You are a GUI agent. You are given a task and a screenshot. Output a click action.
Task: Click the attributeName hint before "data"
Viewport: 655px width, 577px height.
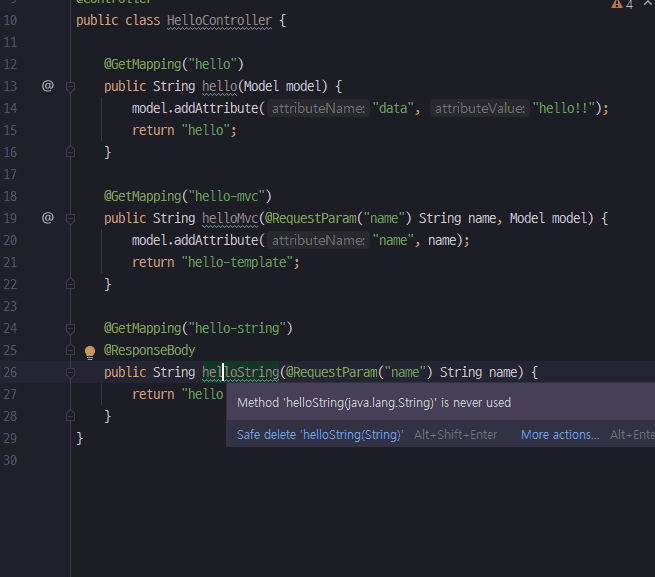tap(319, 108)
